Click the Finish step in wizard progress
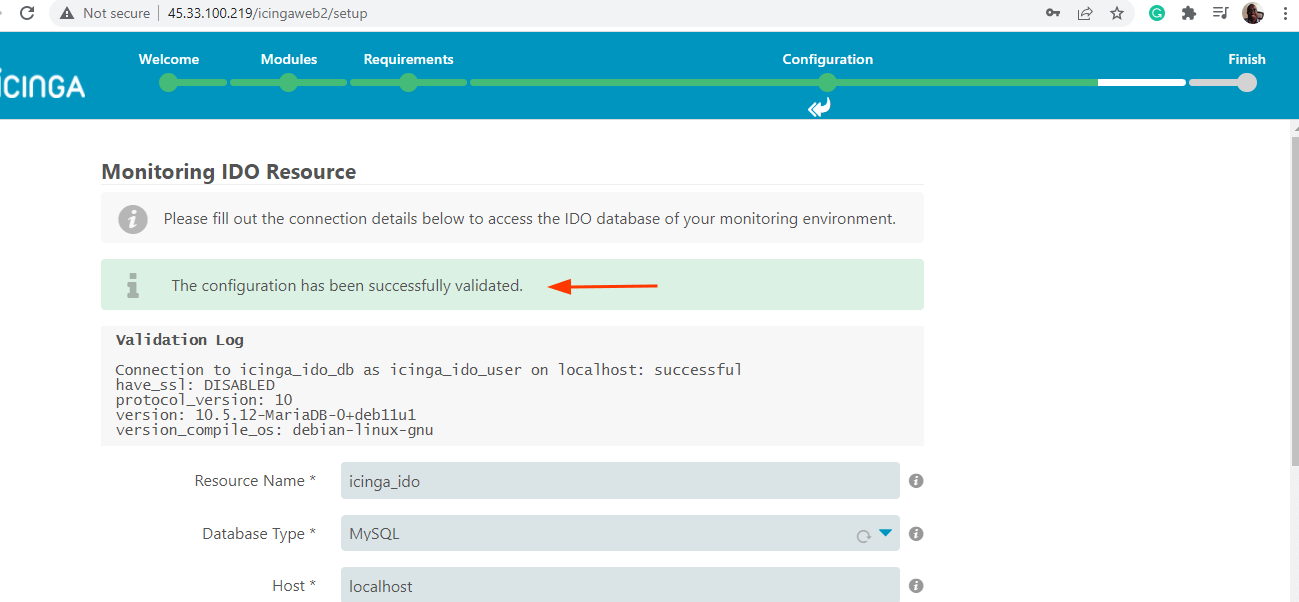This screenshot has width=1299, height=602. pos(1246,82)
